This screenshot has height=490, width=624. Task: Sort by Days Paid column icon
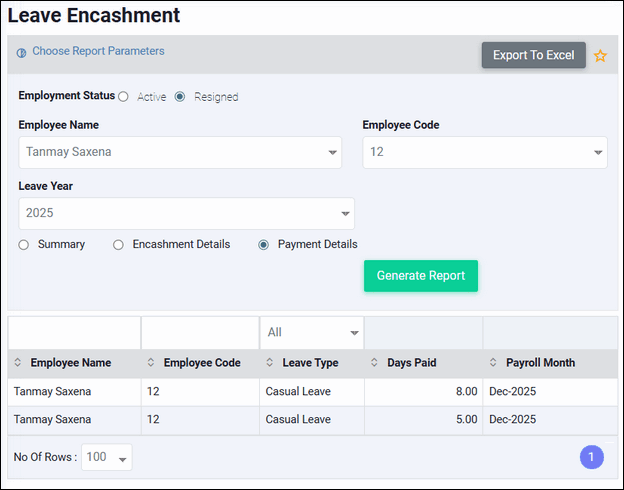tap(374, 363)
